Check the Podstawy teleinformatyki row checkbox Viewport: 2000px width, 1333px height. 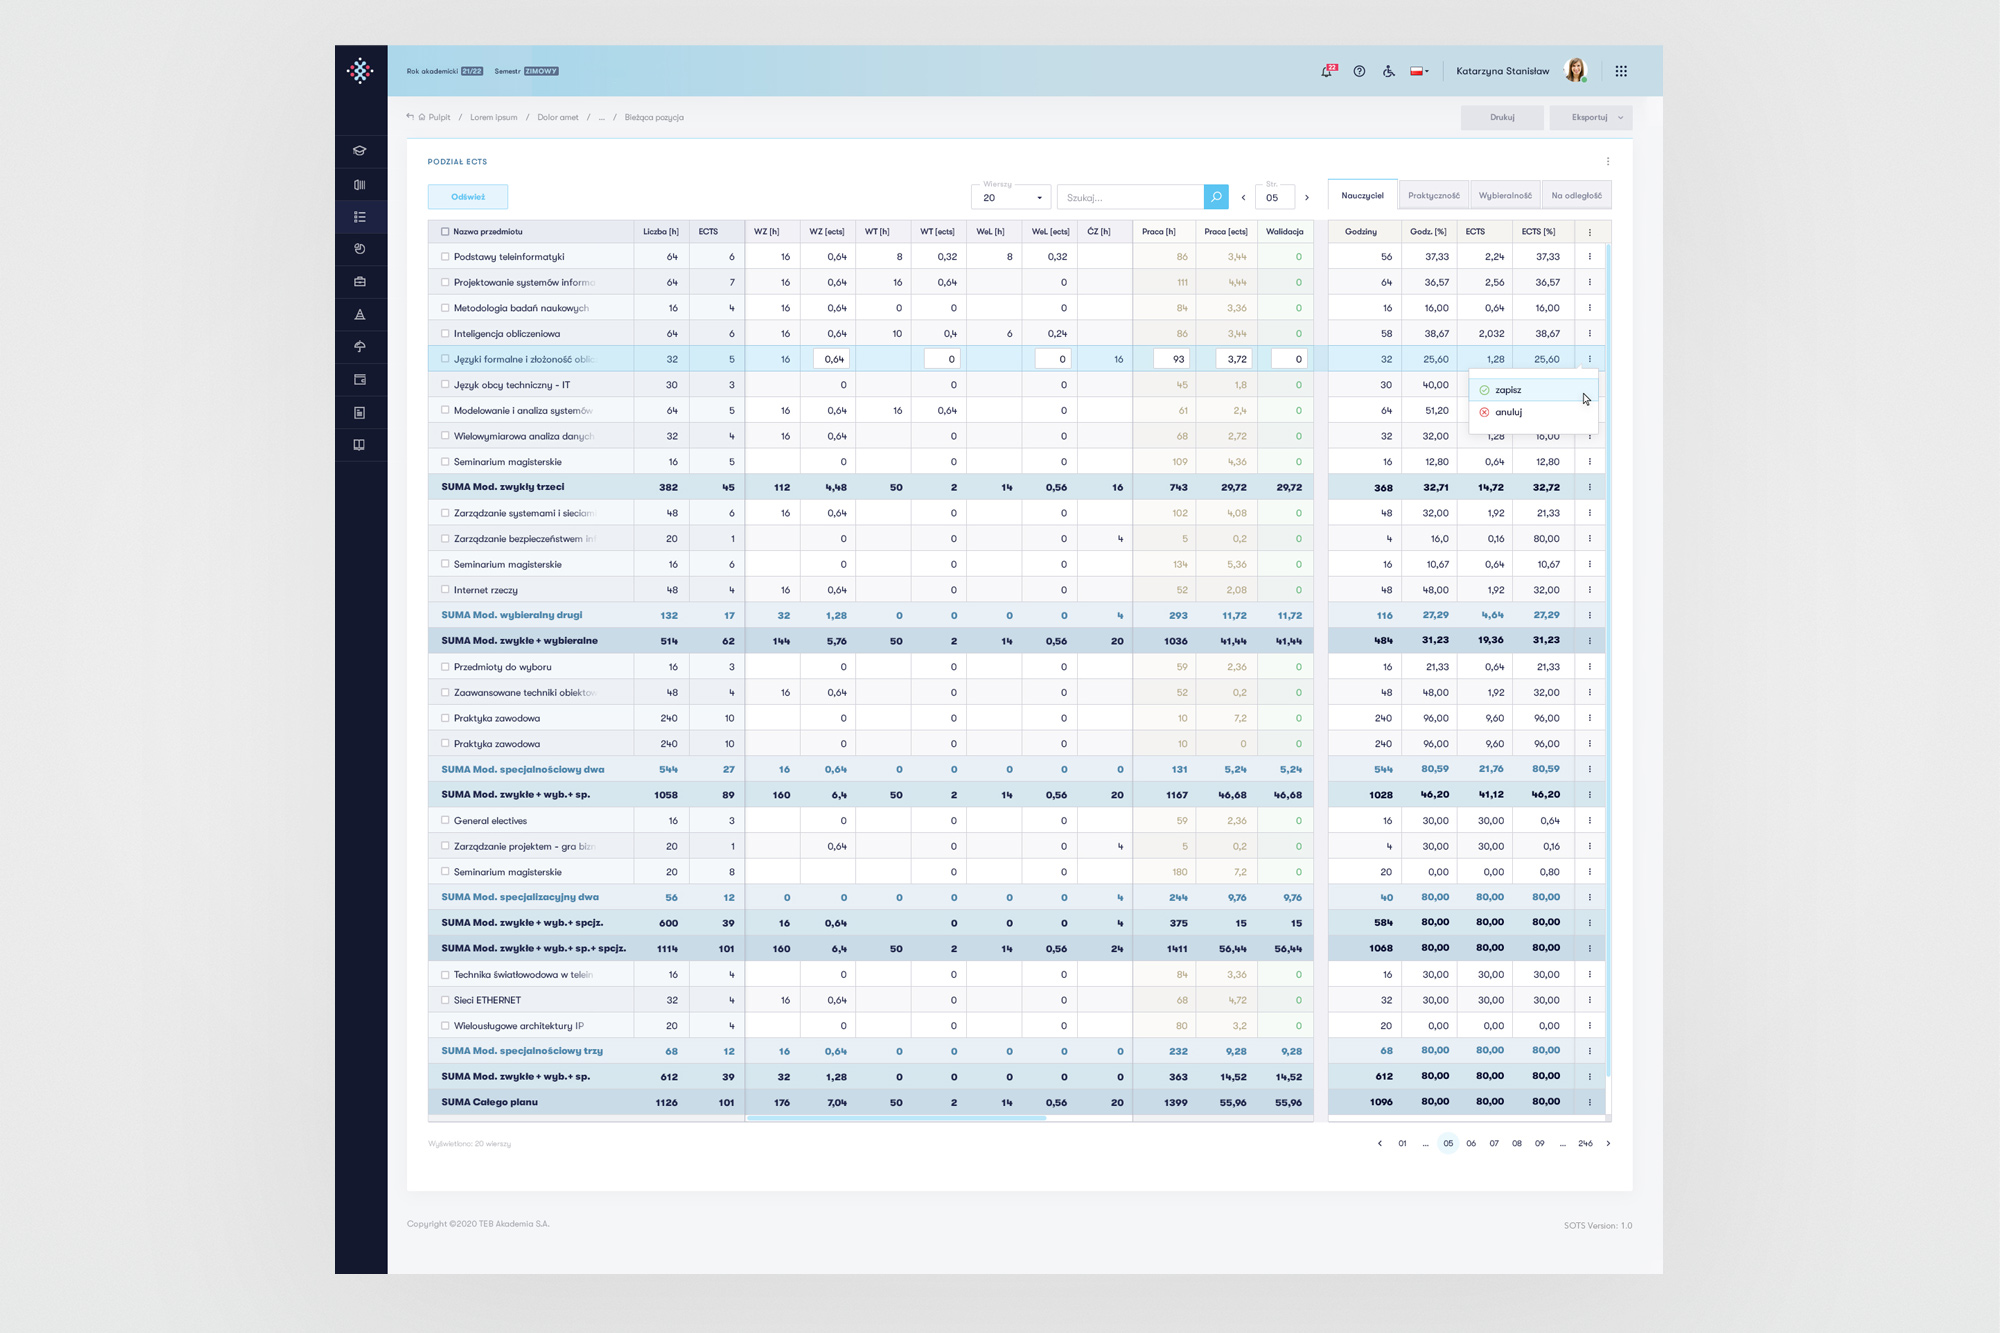(445, 257)
